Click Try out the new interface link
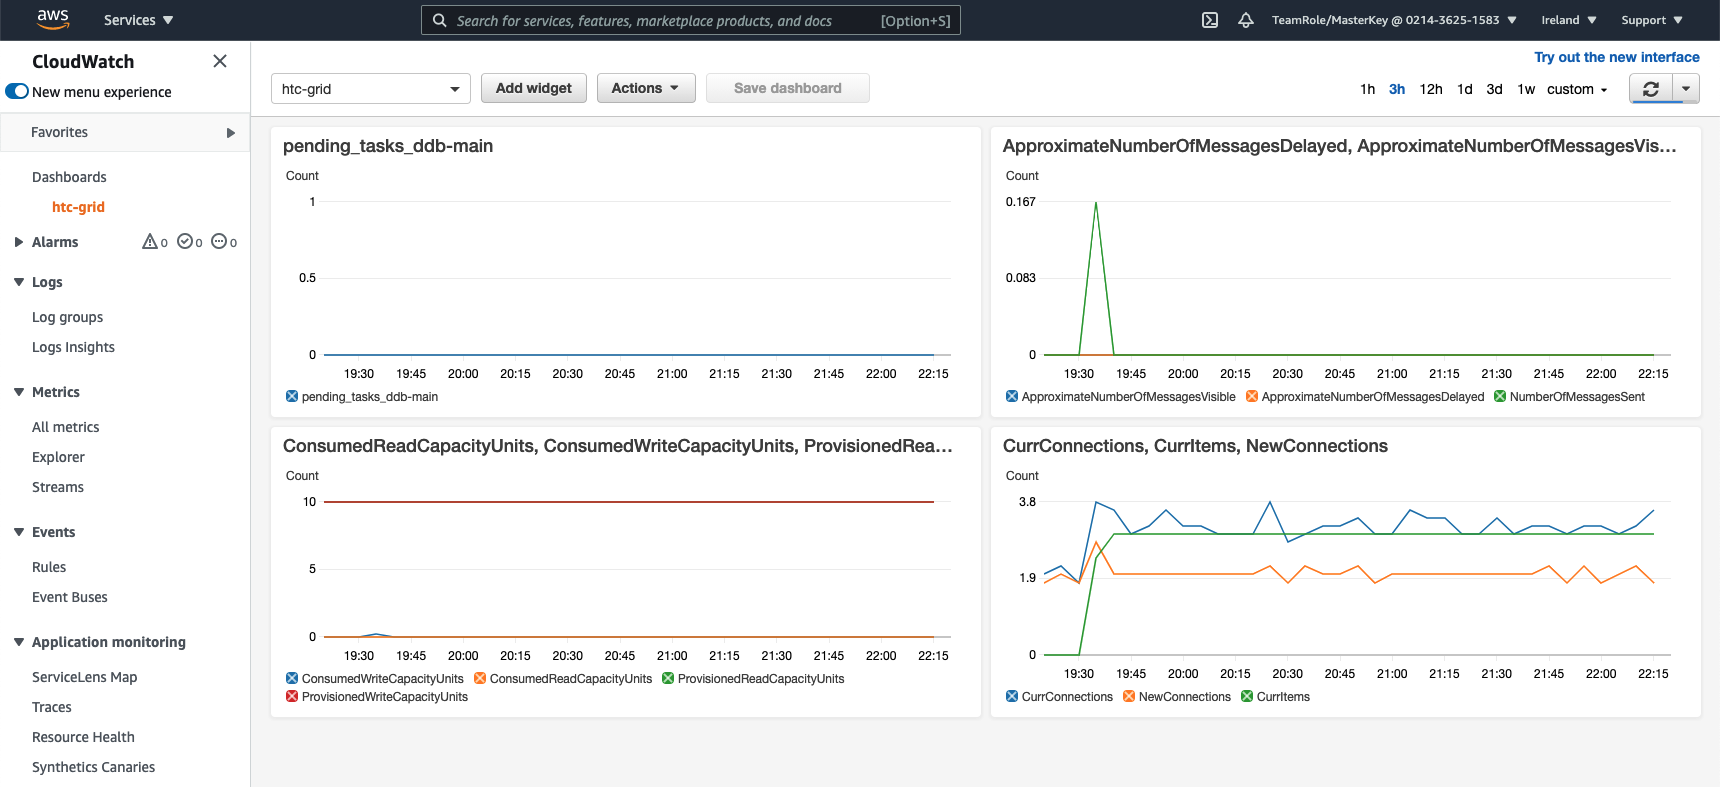Image resolution: width=1720 pixels, height=787 pixels. click(1616, 57)
